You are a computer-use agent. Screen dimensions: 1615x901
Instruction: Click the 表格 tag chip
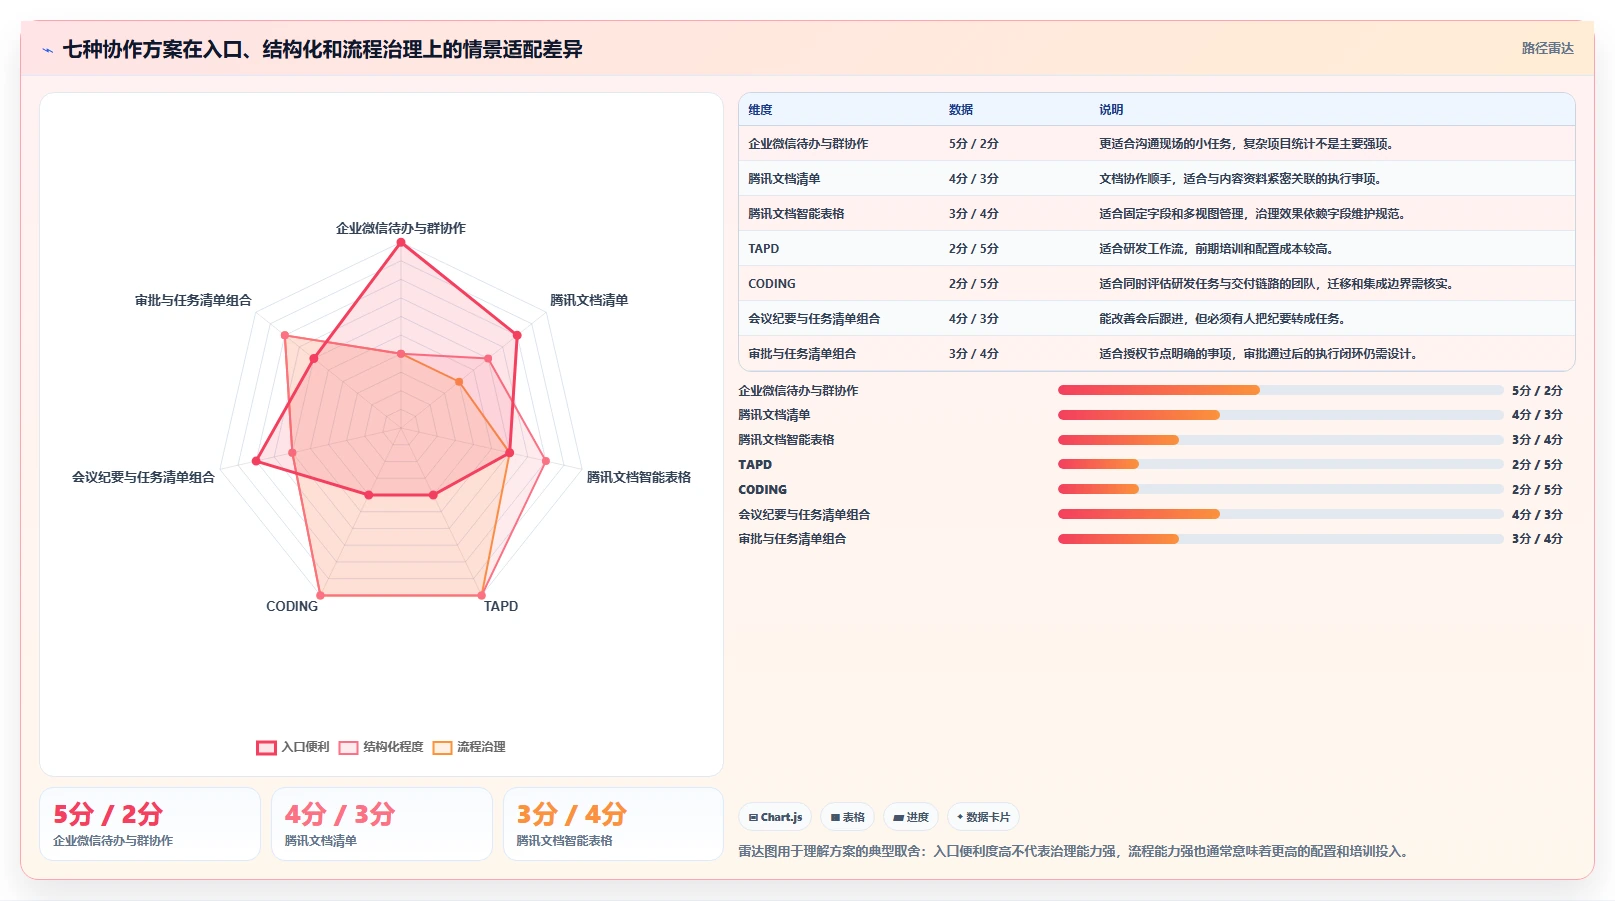click(847, 817)
